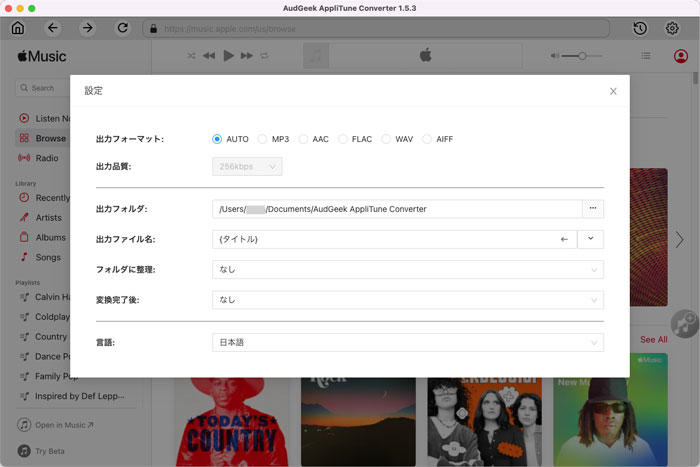Viewport: 700px width, 467px height.
Task: Click Open in Music link
Action: [55, 425]
